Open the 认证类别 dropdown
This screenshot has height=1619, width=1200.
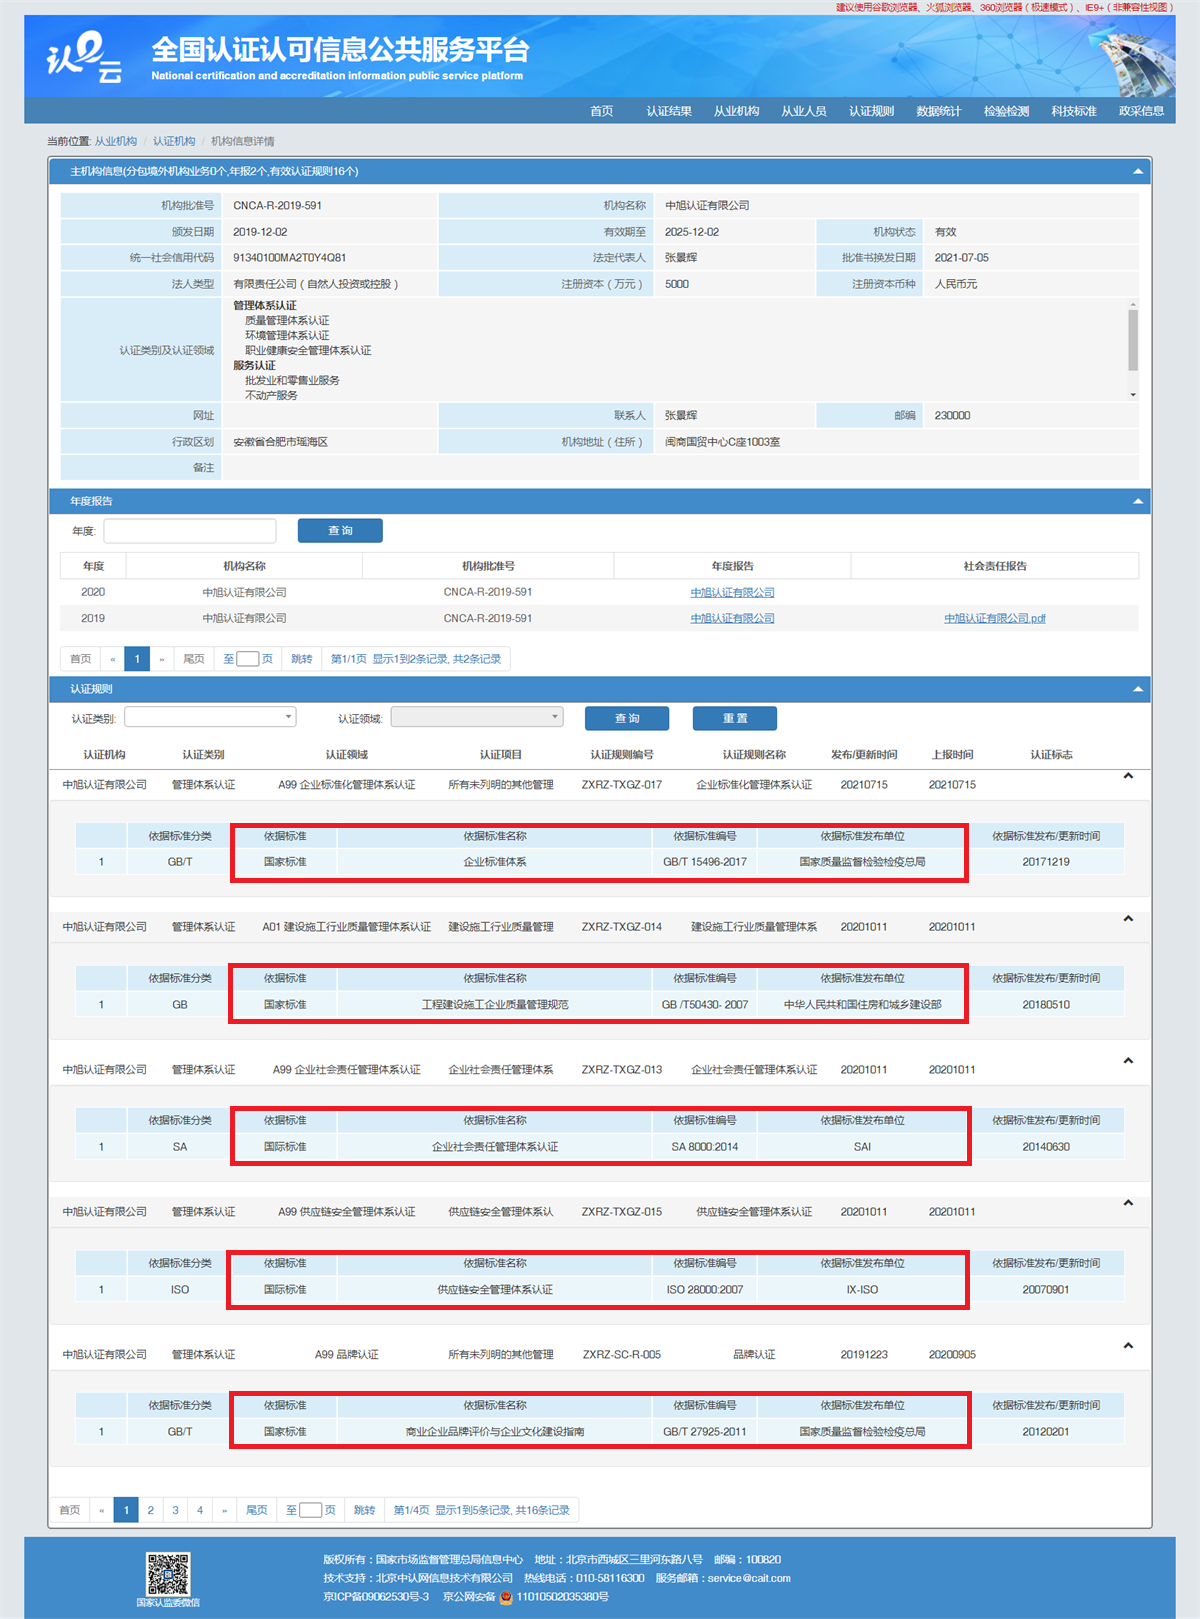210,717
